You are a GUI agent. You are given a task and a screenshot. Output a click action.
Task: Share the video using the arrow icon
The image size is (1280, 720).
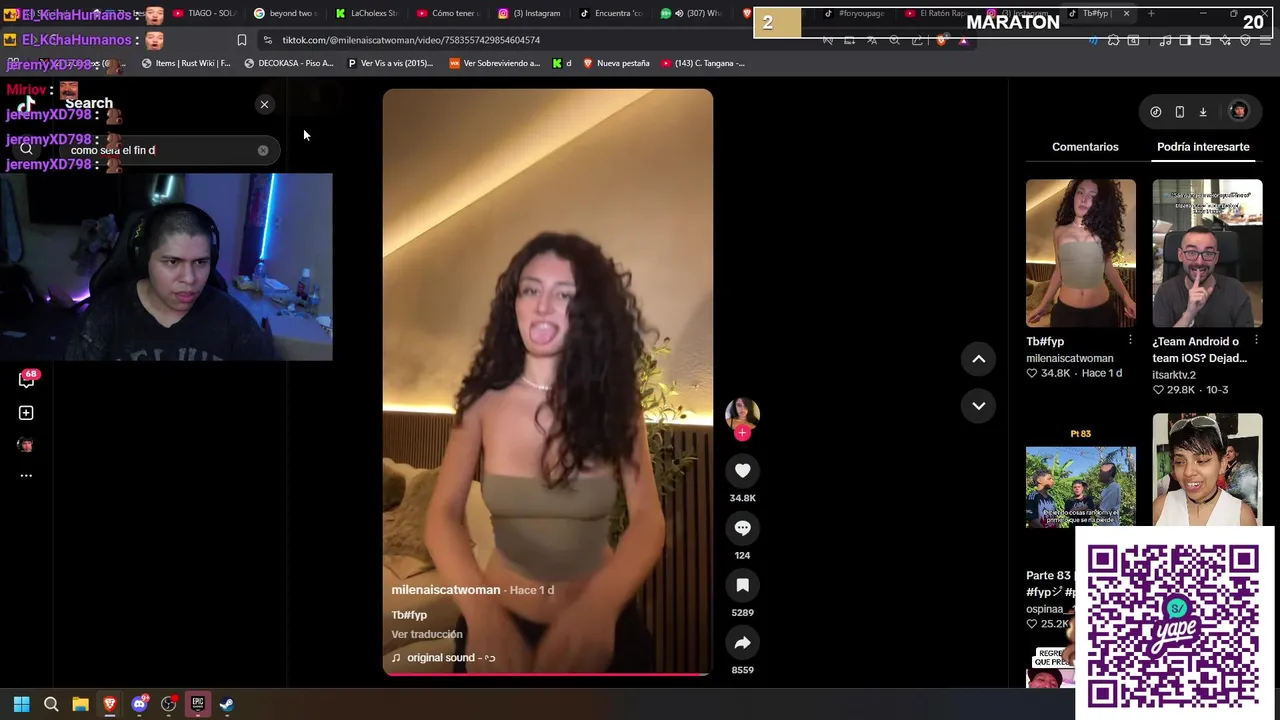pos(742,643)
